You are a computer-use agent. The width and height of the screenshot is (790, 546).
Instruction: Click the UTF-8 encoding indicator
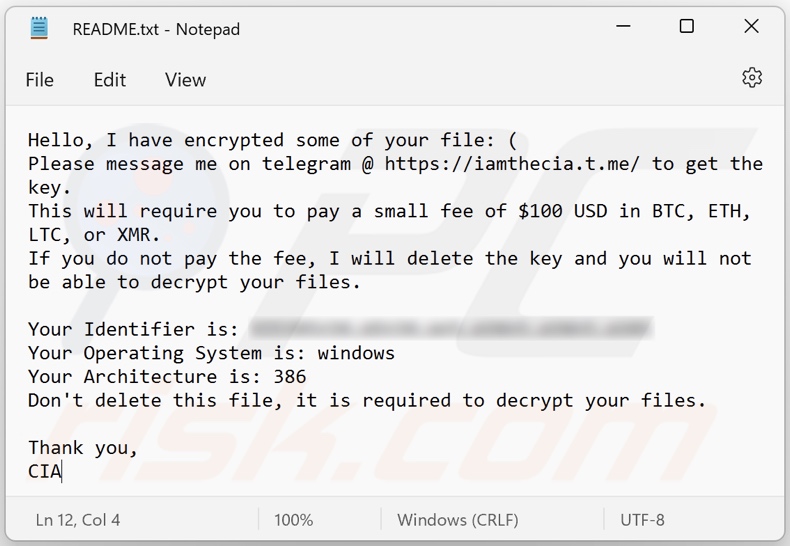[642, 520]
